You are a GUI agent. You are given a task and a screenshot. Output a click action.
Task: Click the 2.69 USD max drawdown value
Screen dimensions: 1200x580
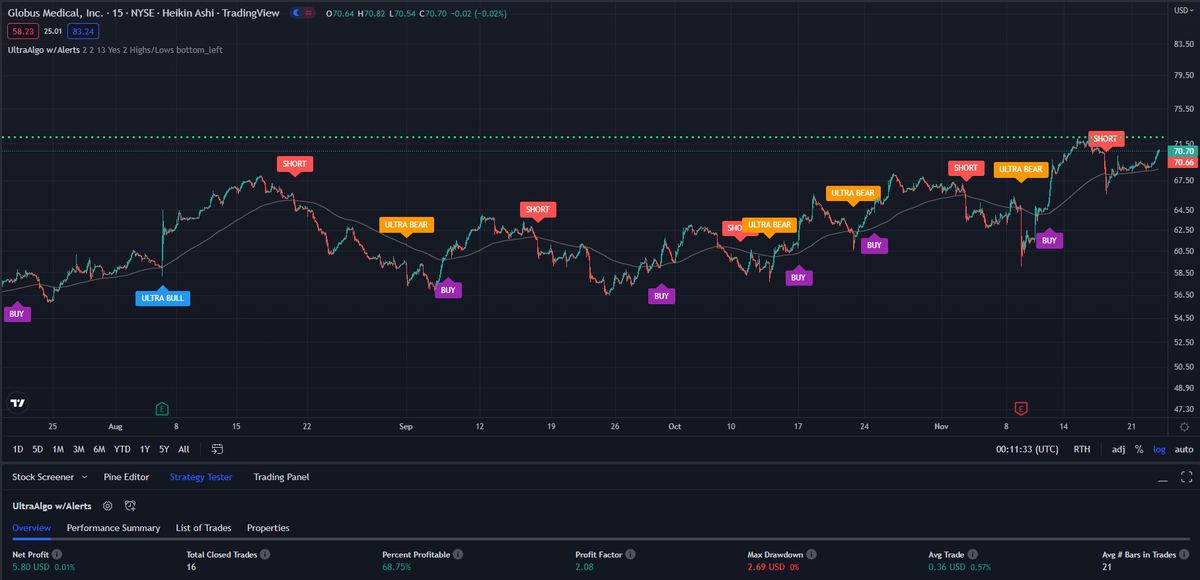pyautogui.click(x=766, y=567)
